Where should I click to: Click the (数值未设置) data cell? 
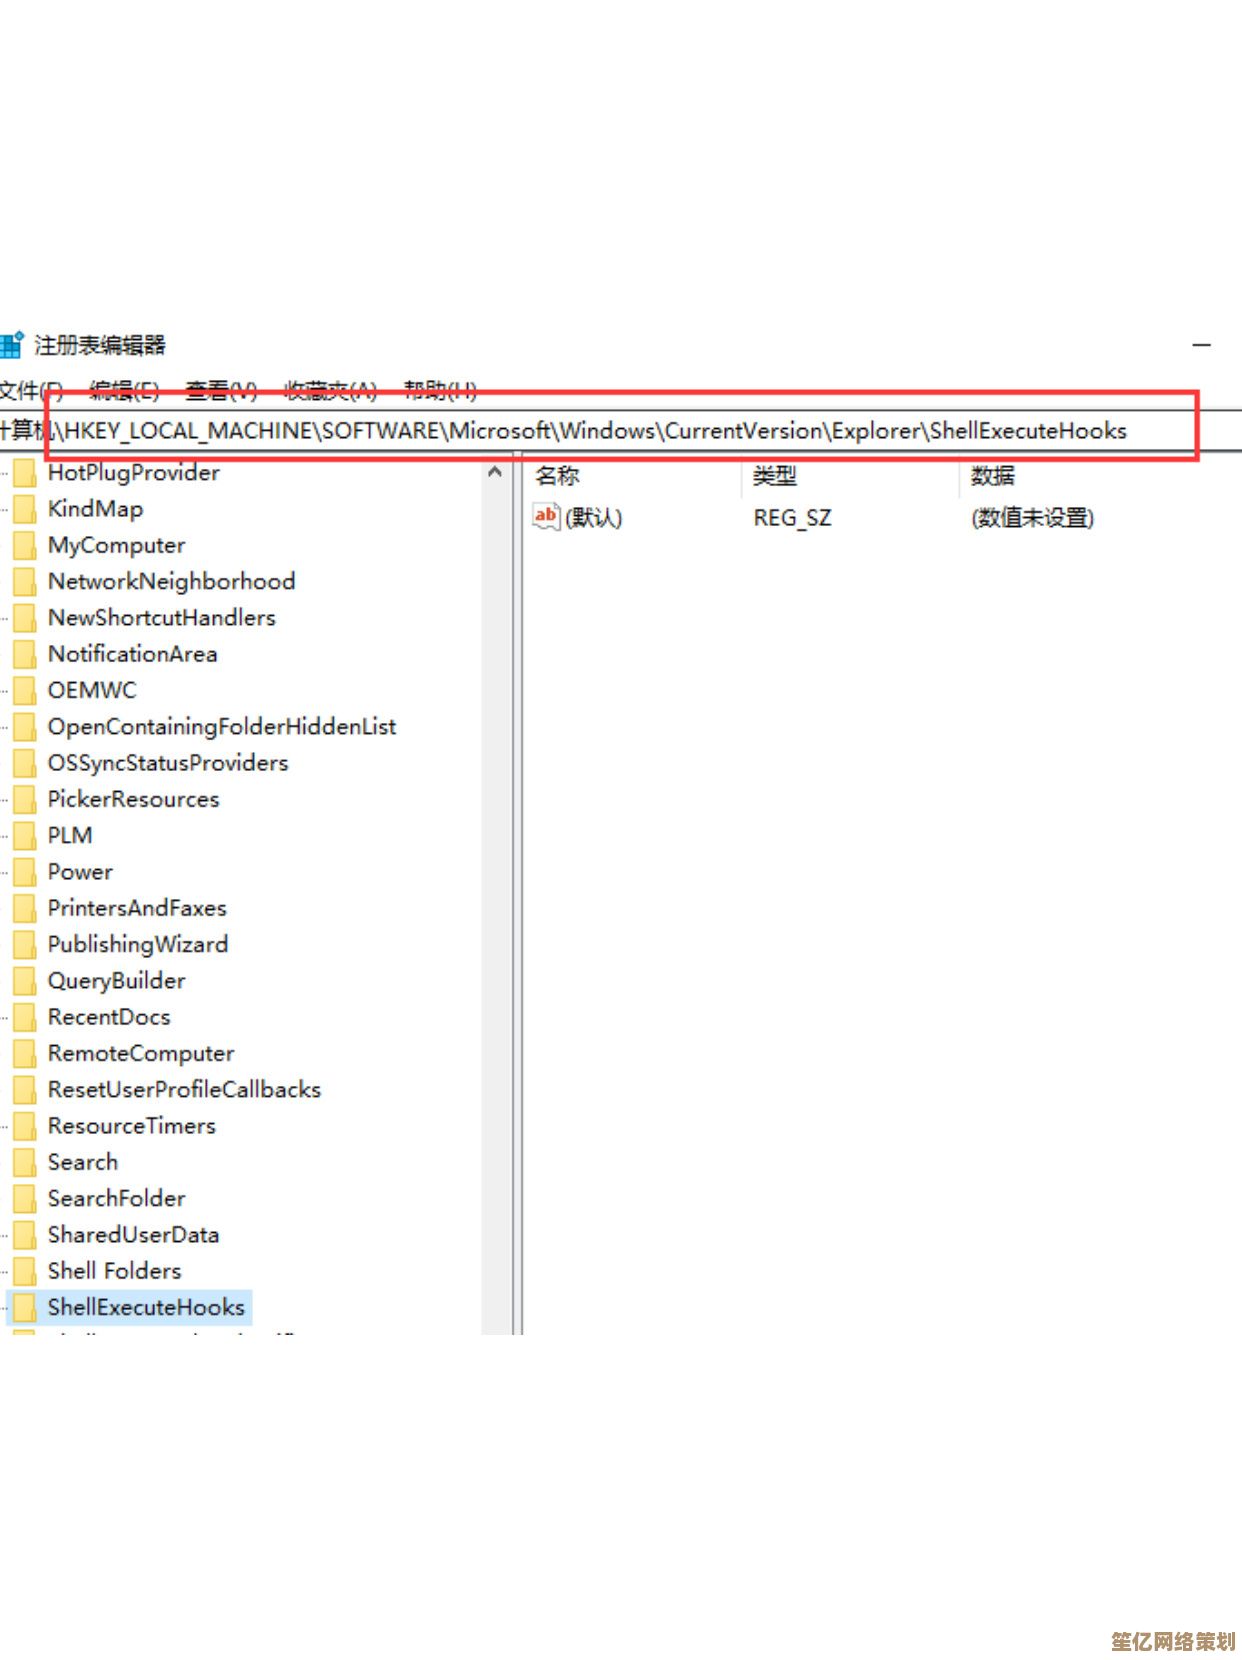[1032, 518]
